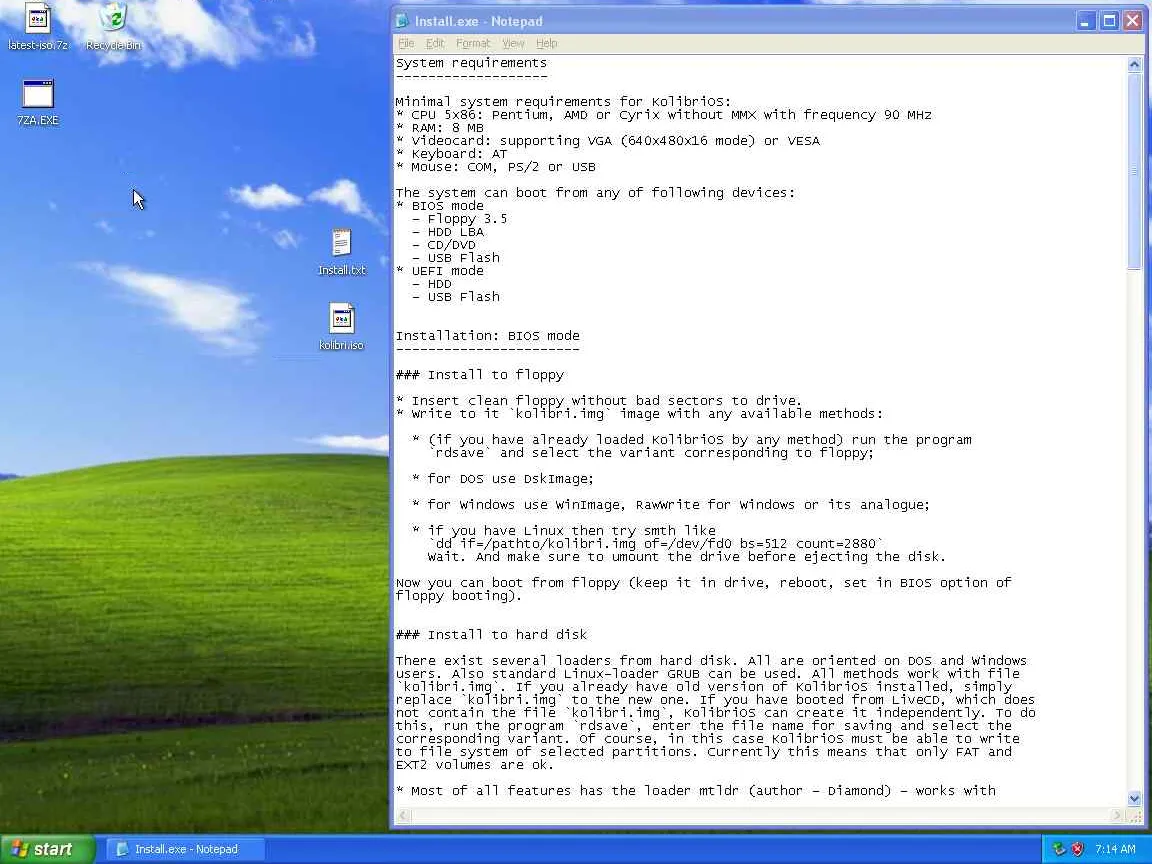Open the Start menu
The width and height of the screenshot is (1152, 864).
point(47,849)
